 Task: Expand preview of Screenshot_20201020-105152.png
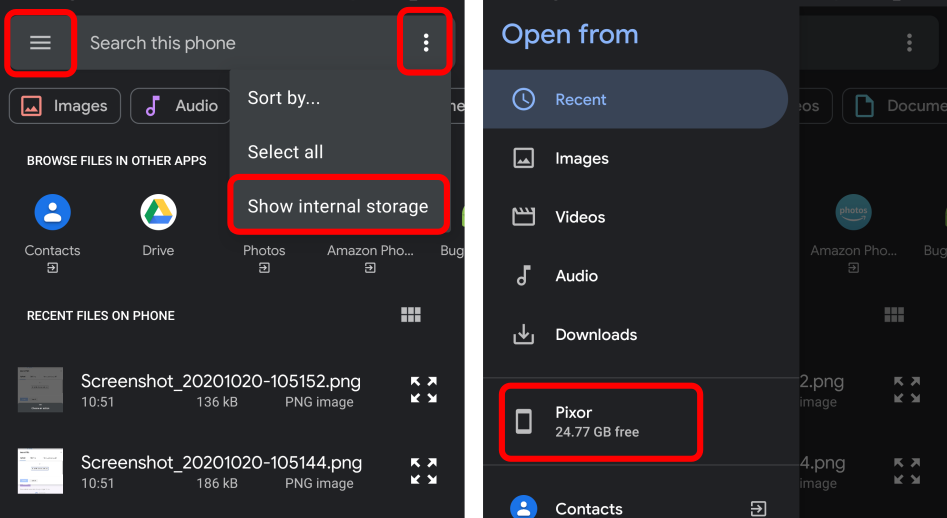tap(424, 390)
